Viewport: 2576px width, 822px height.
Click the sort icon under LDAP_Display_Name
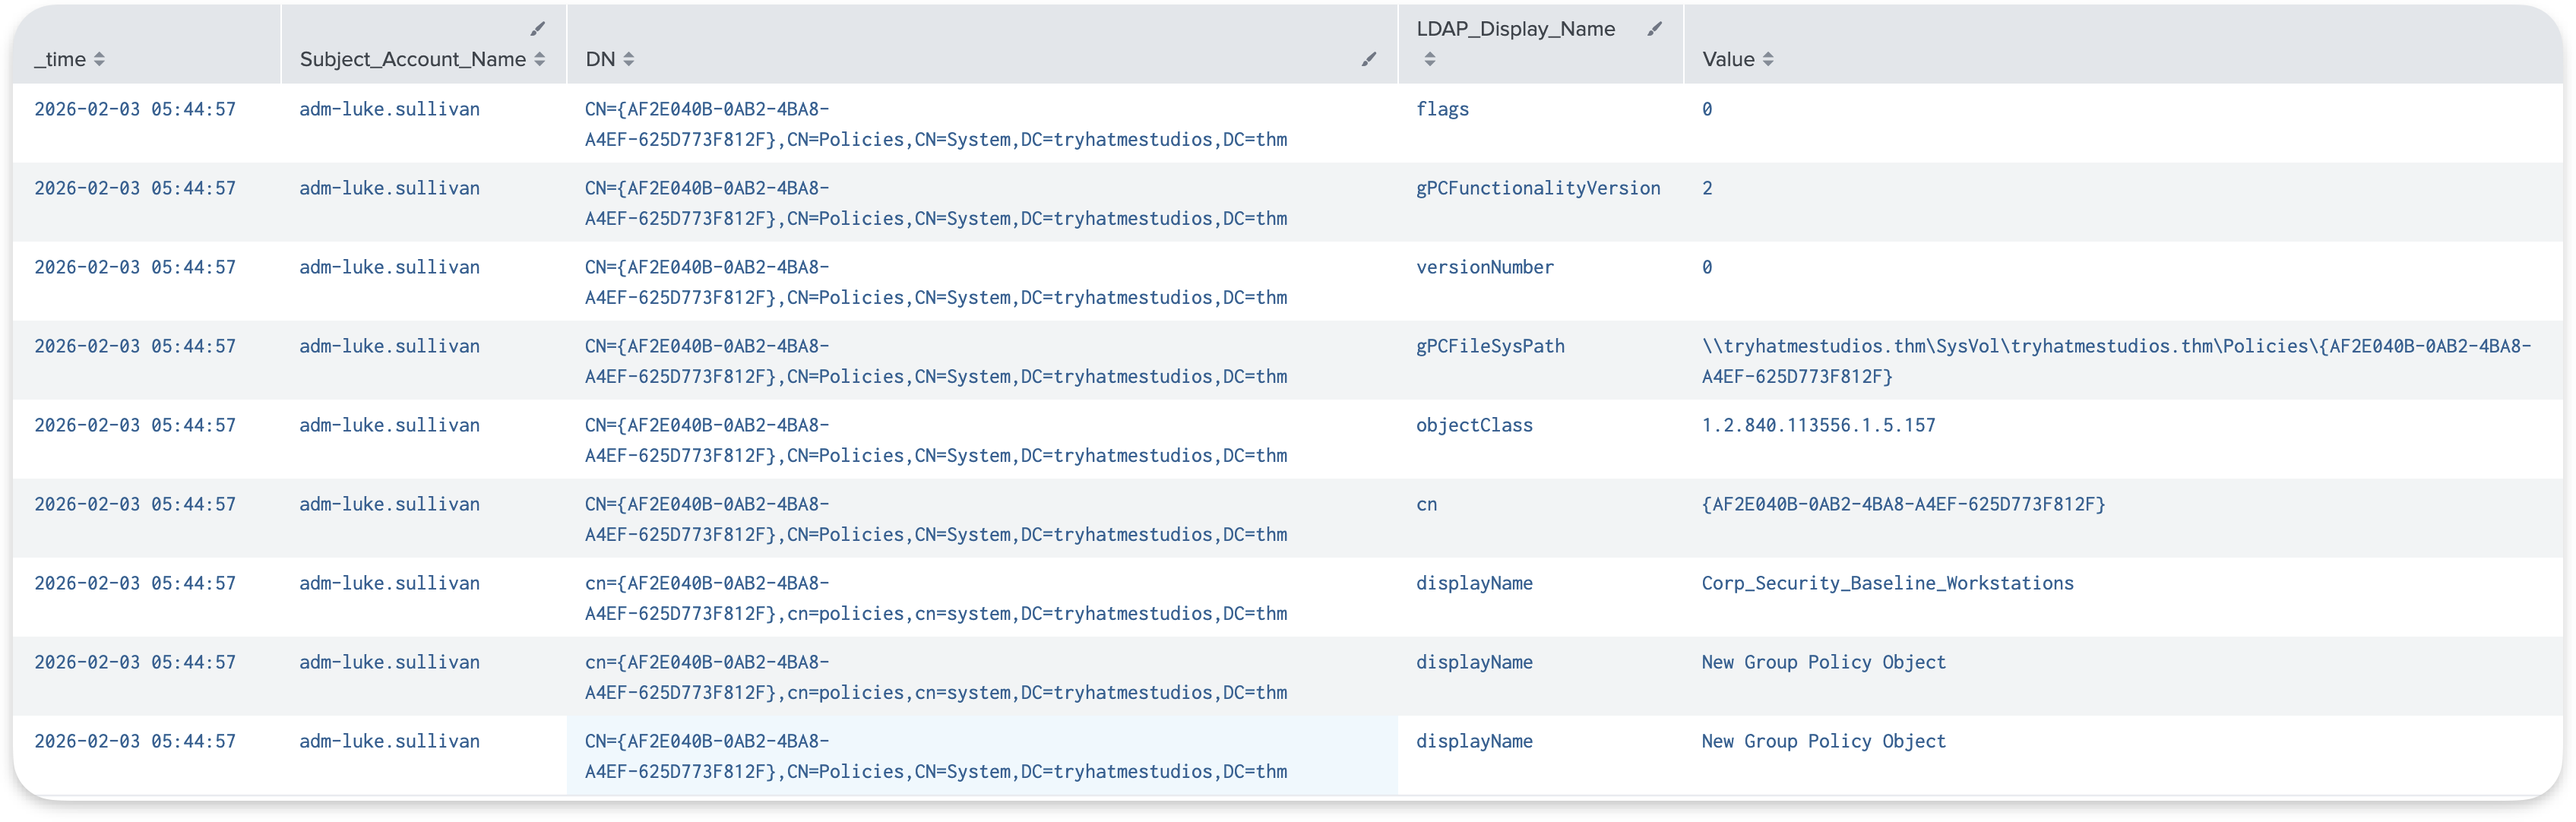[1429, 59]
